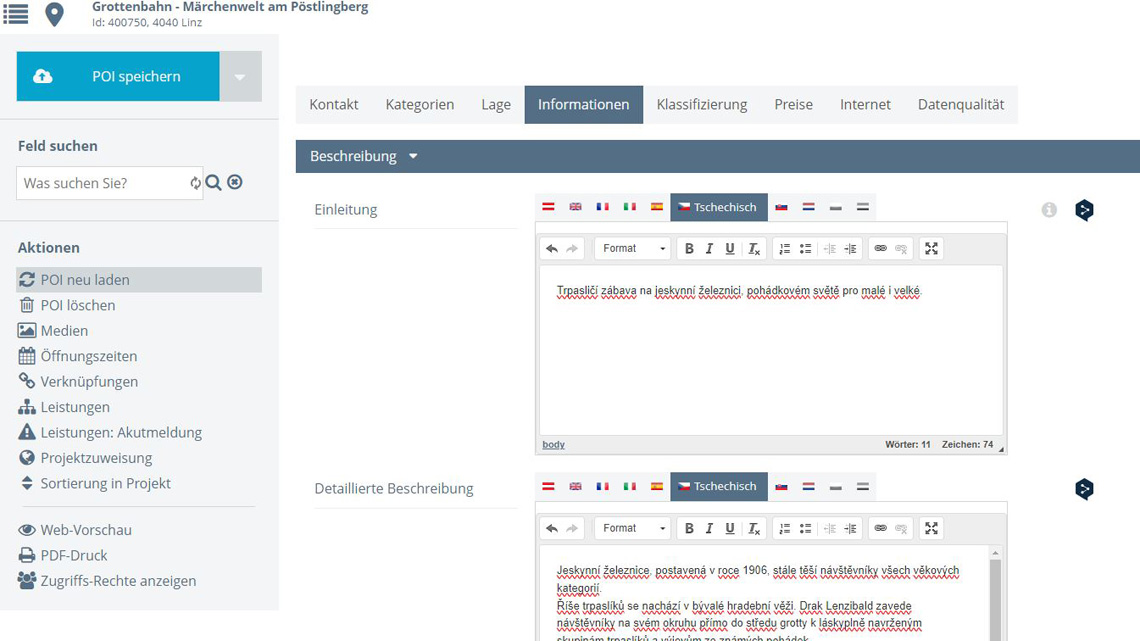
Task: Decrease indent in the Einleitung editor
Action: pyautogui.click(x=830, y=249)
